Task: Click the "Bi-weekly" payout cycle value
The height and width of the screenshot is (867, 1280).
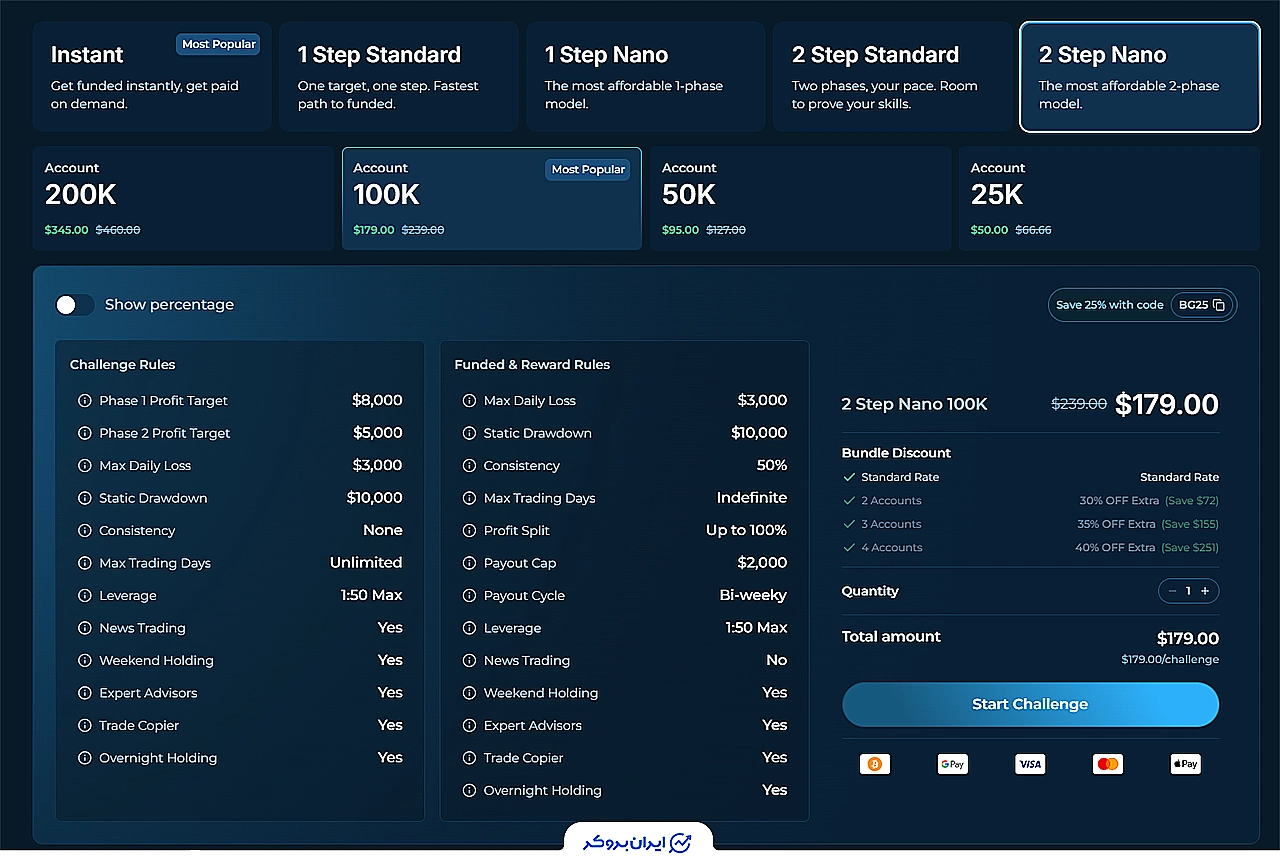Action: tap(753, 596)
